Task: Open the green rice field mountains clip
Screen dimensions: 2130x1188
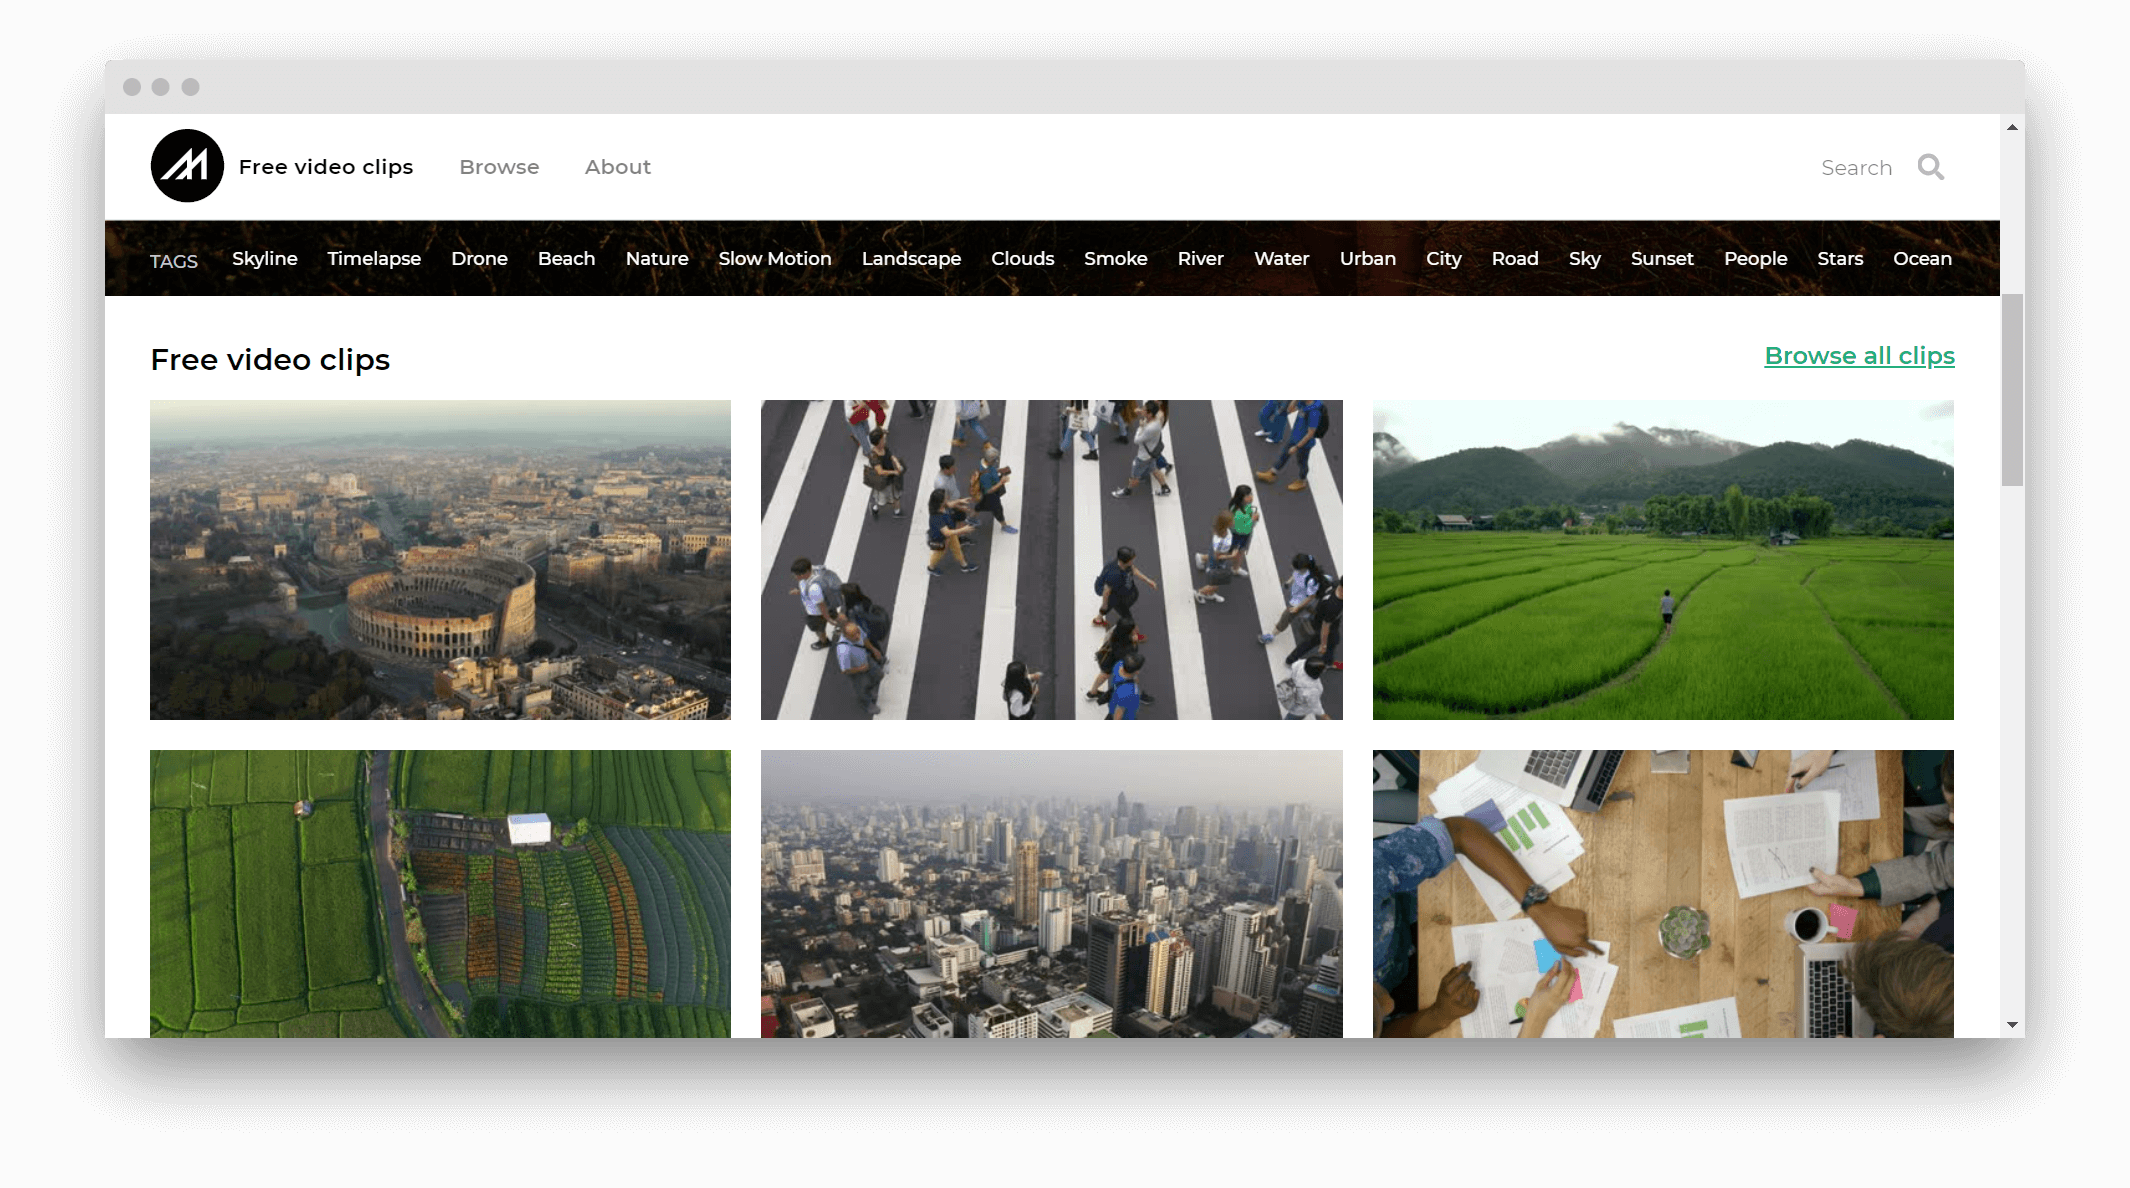Action: [1663, 560]
